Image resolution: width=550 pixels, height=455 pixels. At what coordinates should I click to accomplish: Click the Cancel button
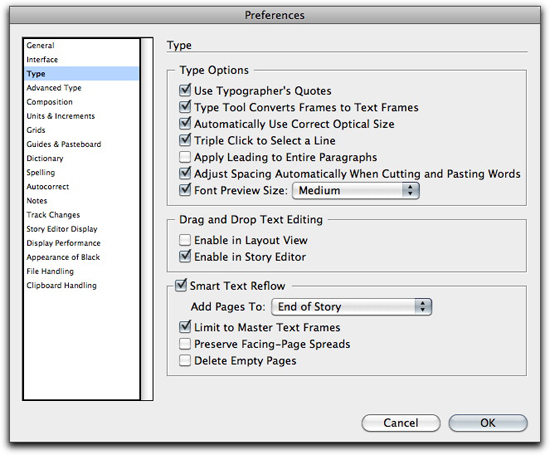tap(401, 423)
